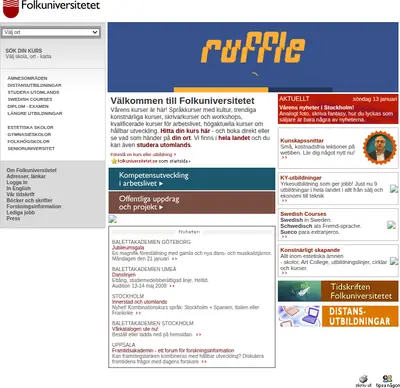Open 'Tidskriften Folkuniversitetet' banner
The height and width of the screenshot is (388, 400).
tap(338, 291)
